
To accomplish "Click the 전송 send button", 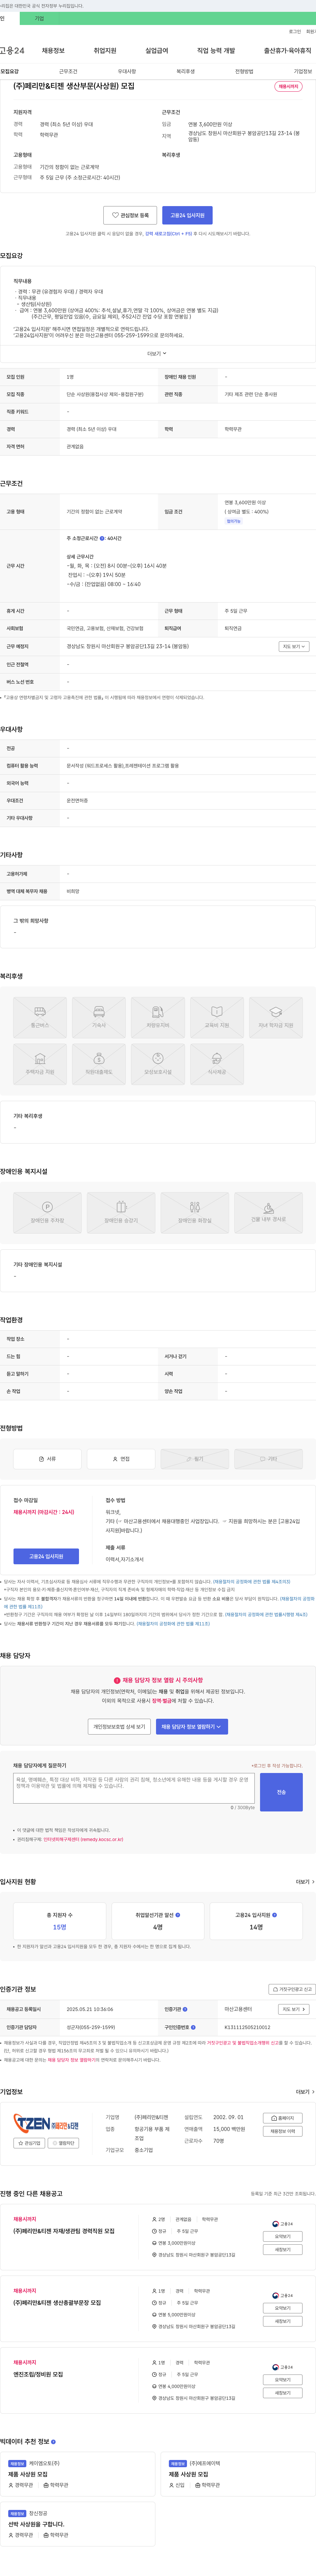I will pos(281,1792).
